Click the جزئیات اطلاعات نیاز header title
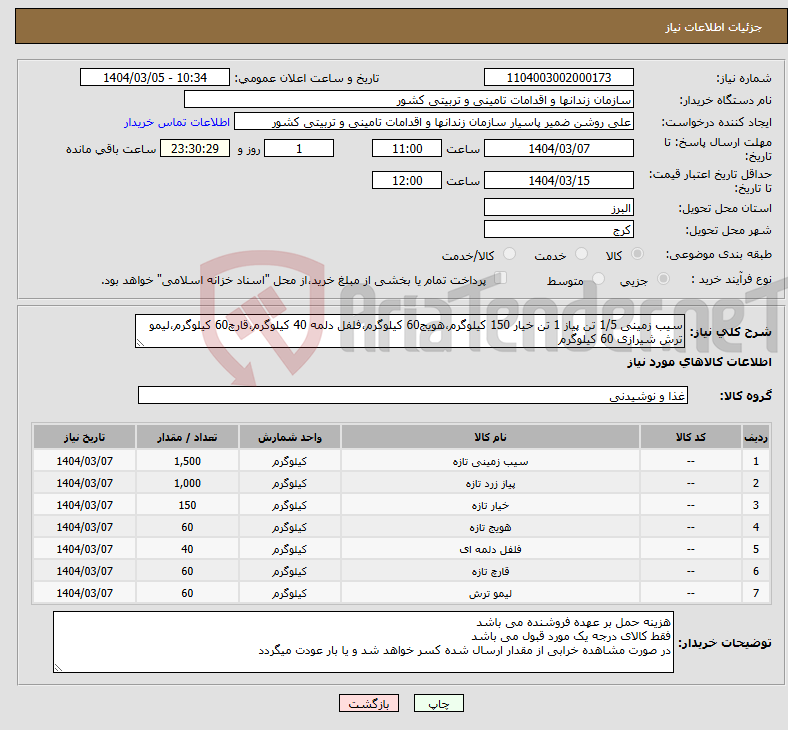Viewport: 788px width, 730px height. click(x=713, y=27)
